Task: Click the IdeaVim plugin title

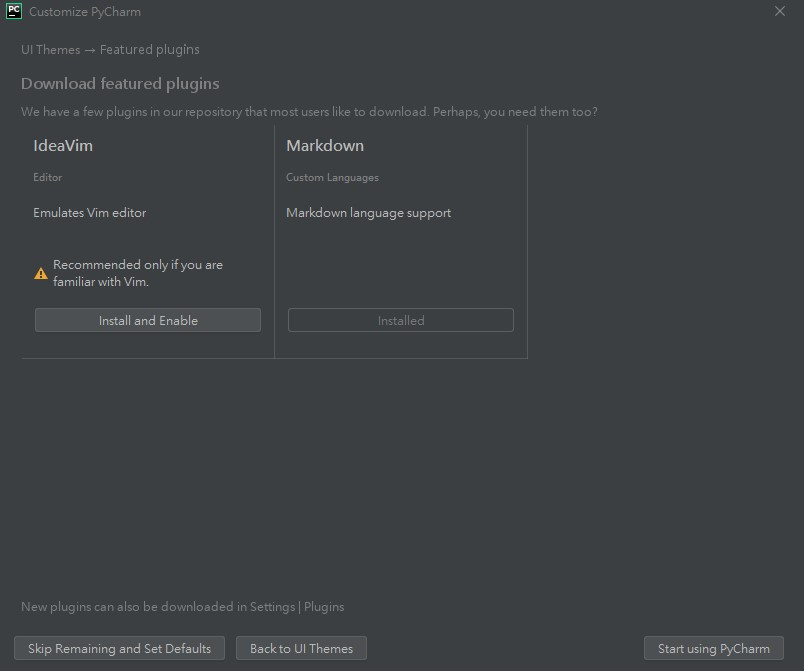Action: [63, 146]
